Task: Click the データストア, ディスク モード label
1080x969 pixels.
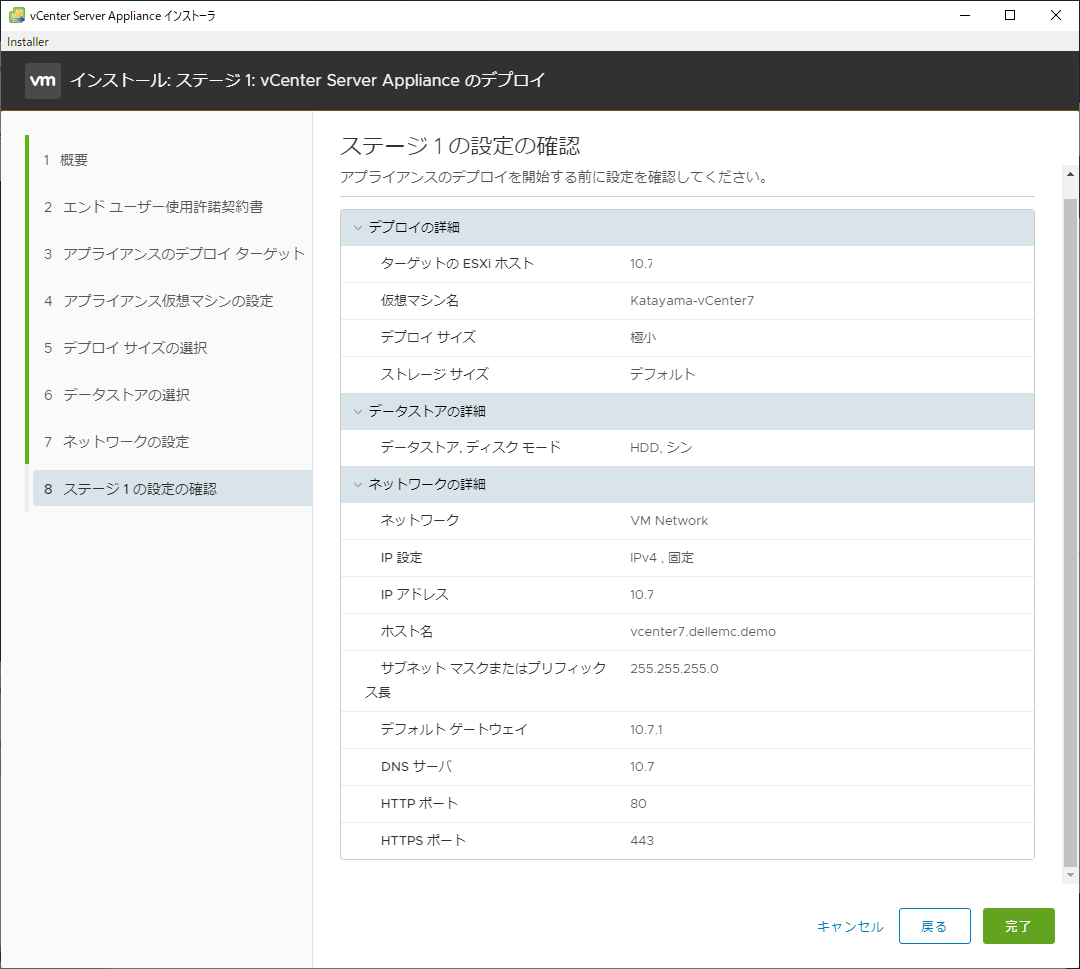Action: click(470, 448)
